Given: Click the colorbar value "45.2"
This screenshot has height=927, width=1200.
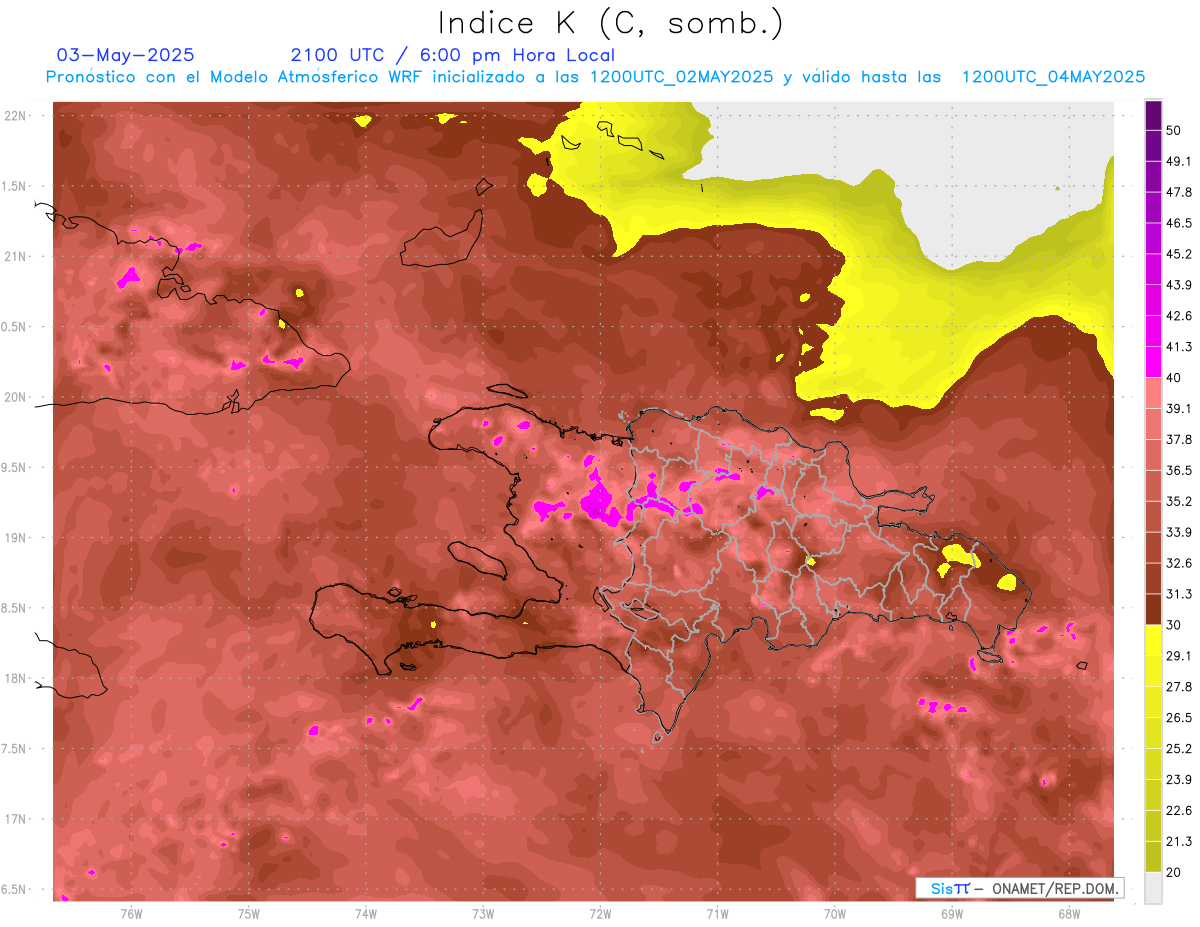Looking at the screenshot, I should pyautogui.click(x=1179, y=254).
